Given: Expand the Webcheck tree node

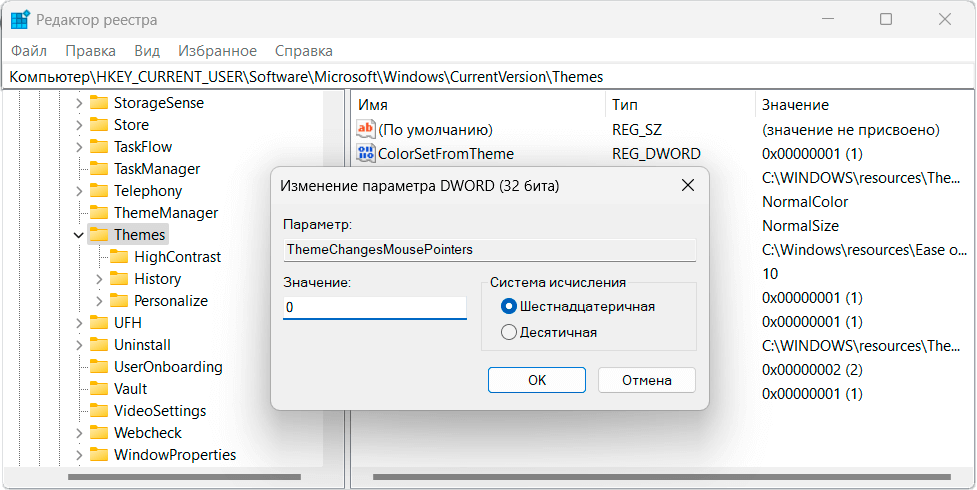Looking at the screenshot, I should pyautogui.click(x=79, y=433).
